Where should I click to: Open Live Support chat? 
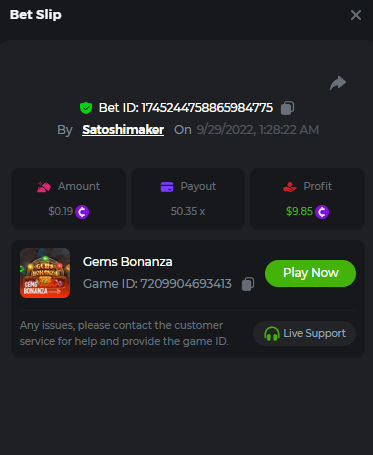[304, 333]
